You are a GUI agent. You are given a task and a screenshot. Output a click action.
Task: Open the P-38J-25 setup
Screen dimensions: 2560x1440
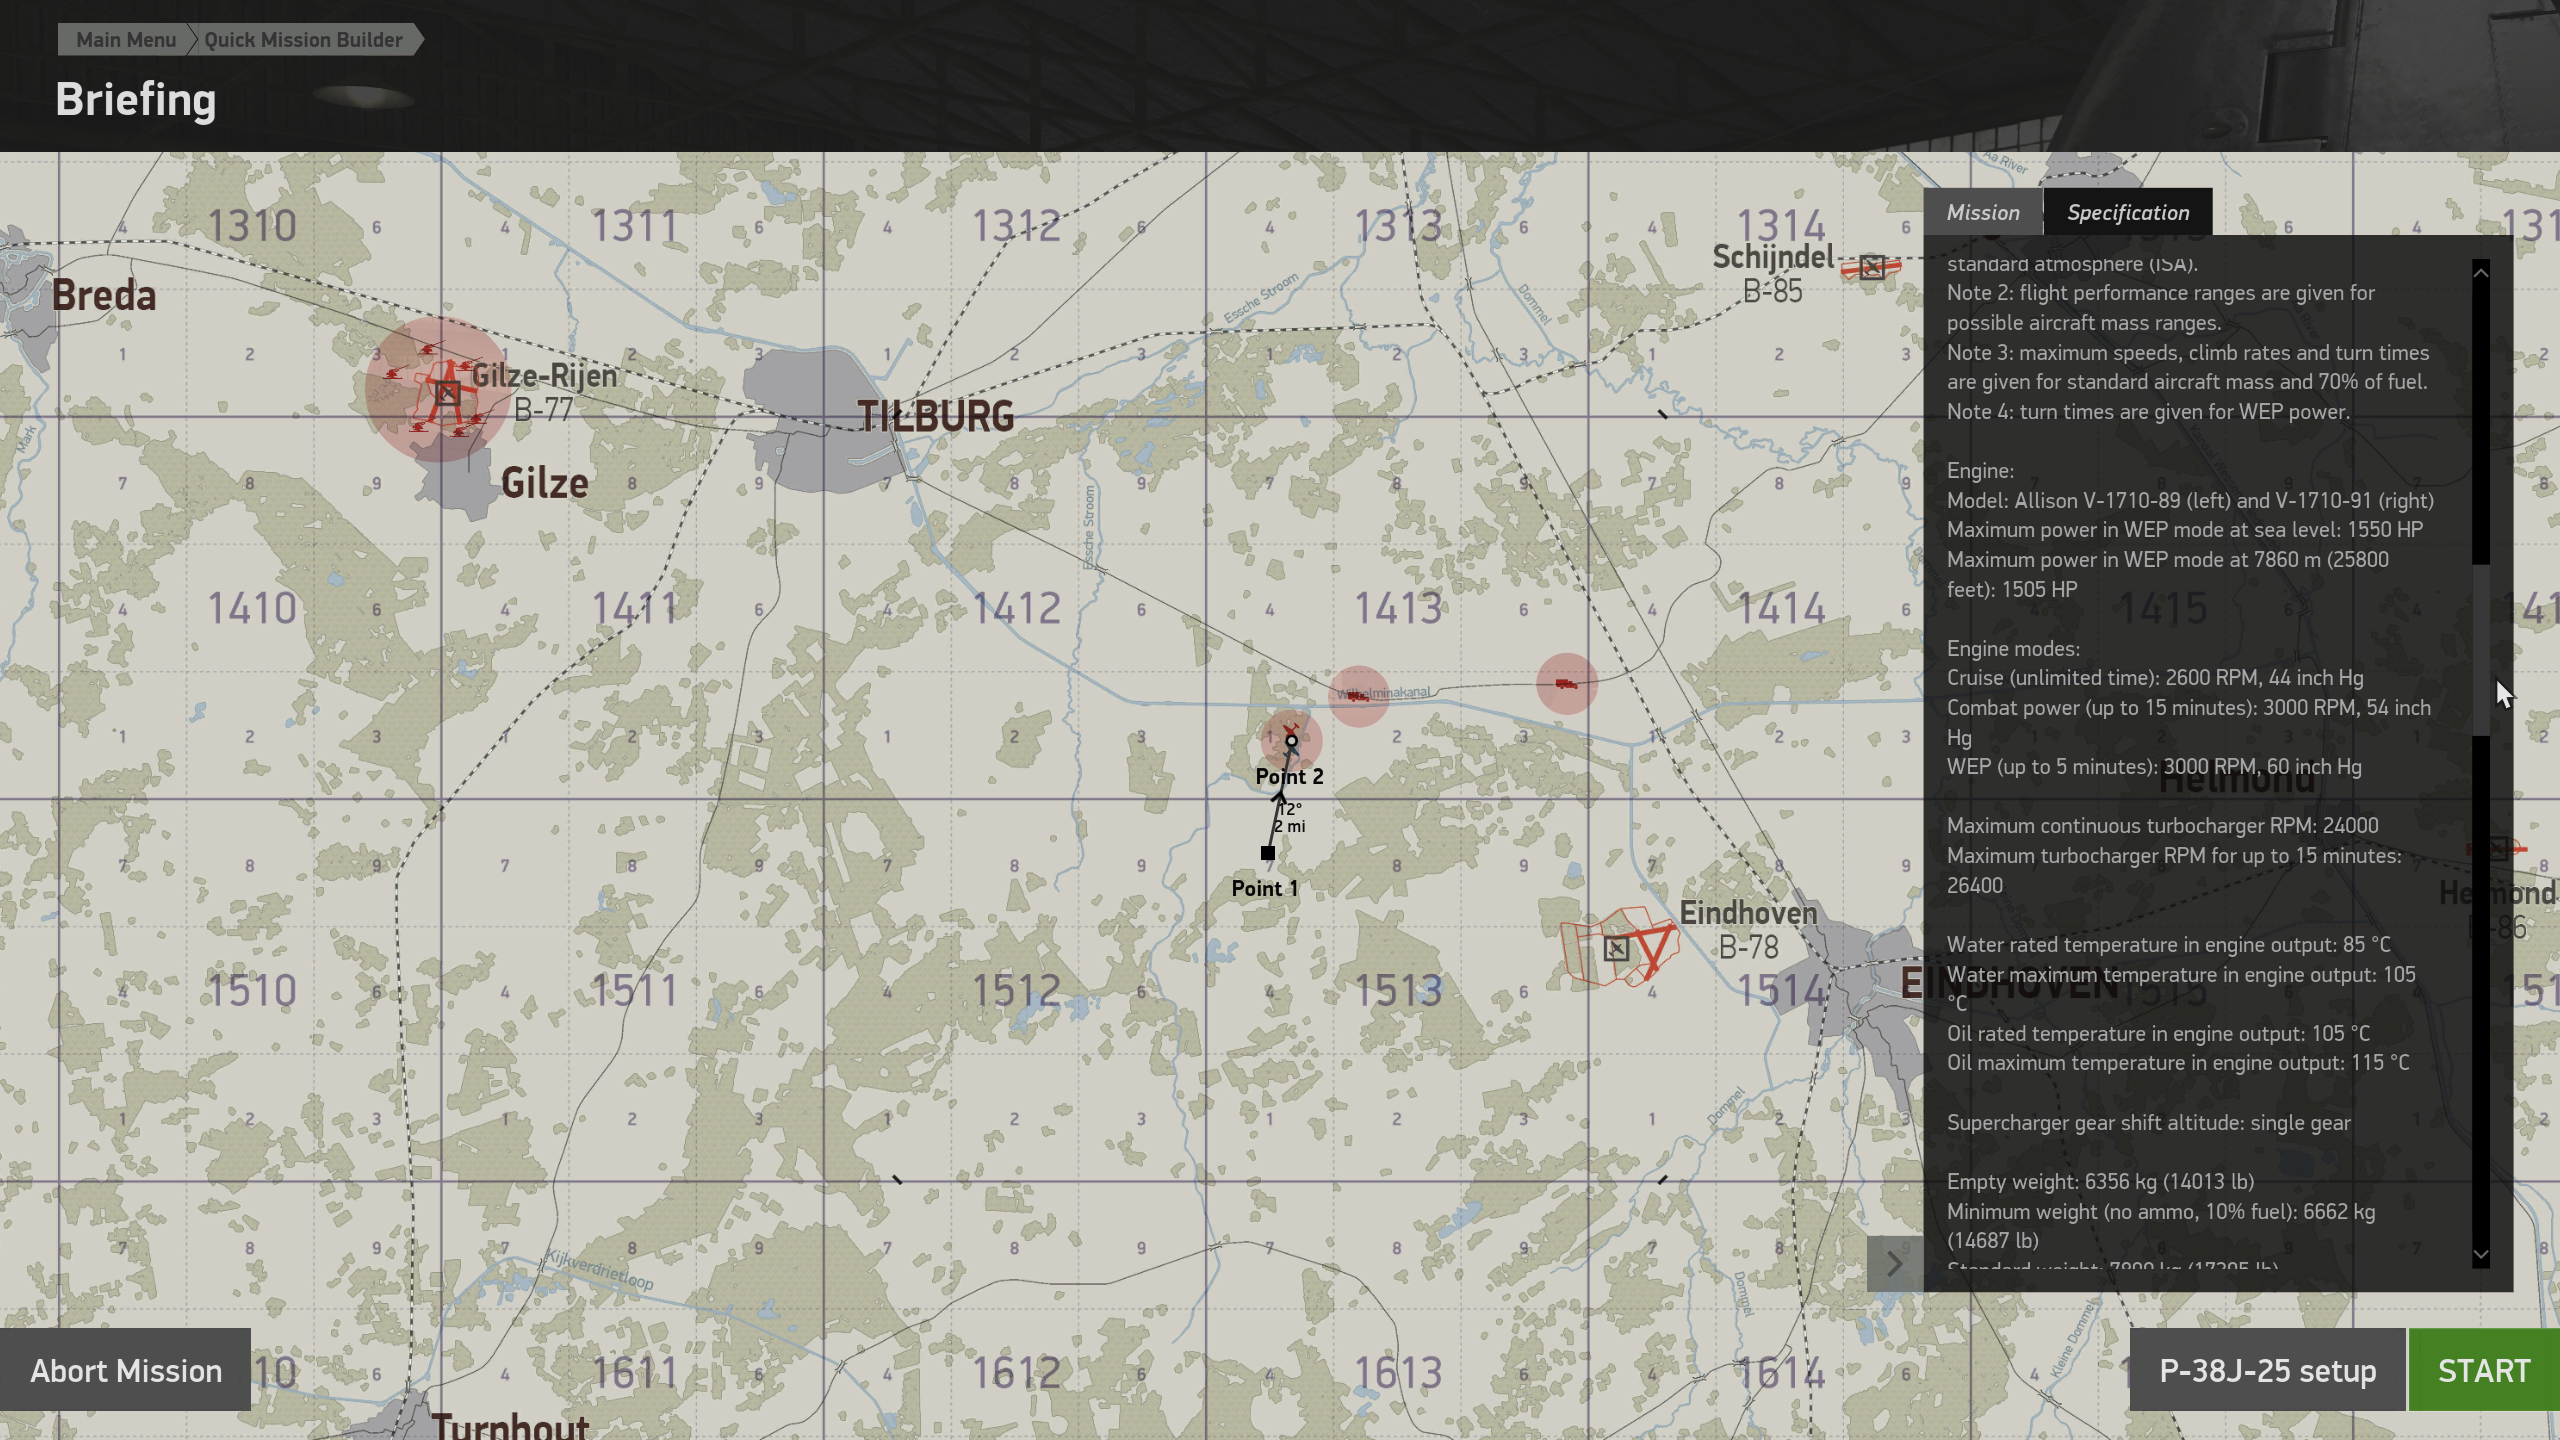point(2266,1370)
